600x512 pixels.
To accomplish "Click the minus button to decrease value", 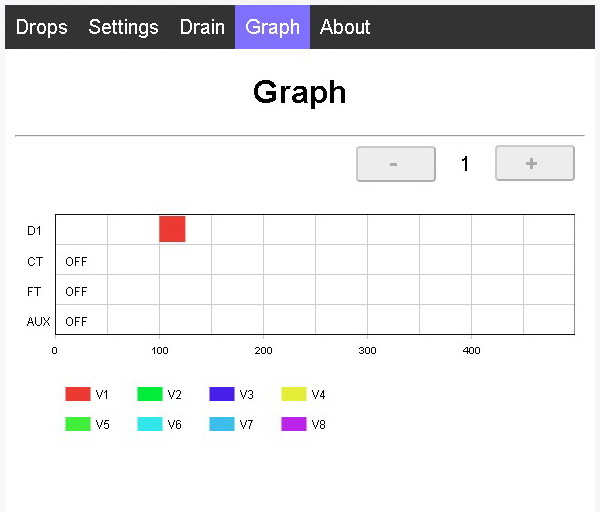I will 396,164.
